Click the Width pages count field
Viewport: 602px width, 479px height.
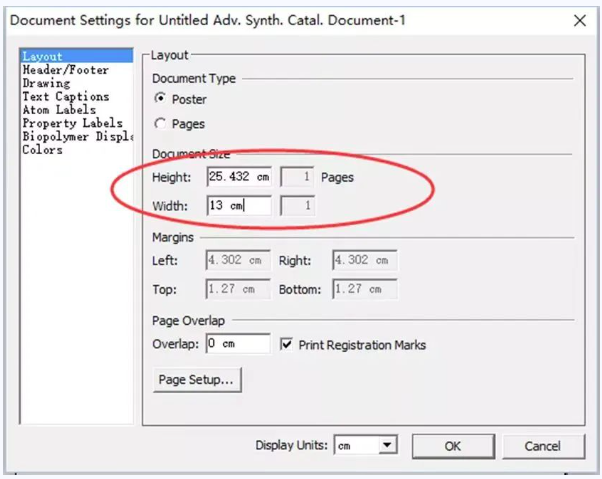[x=297, y=205]
